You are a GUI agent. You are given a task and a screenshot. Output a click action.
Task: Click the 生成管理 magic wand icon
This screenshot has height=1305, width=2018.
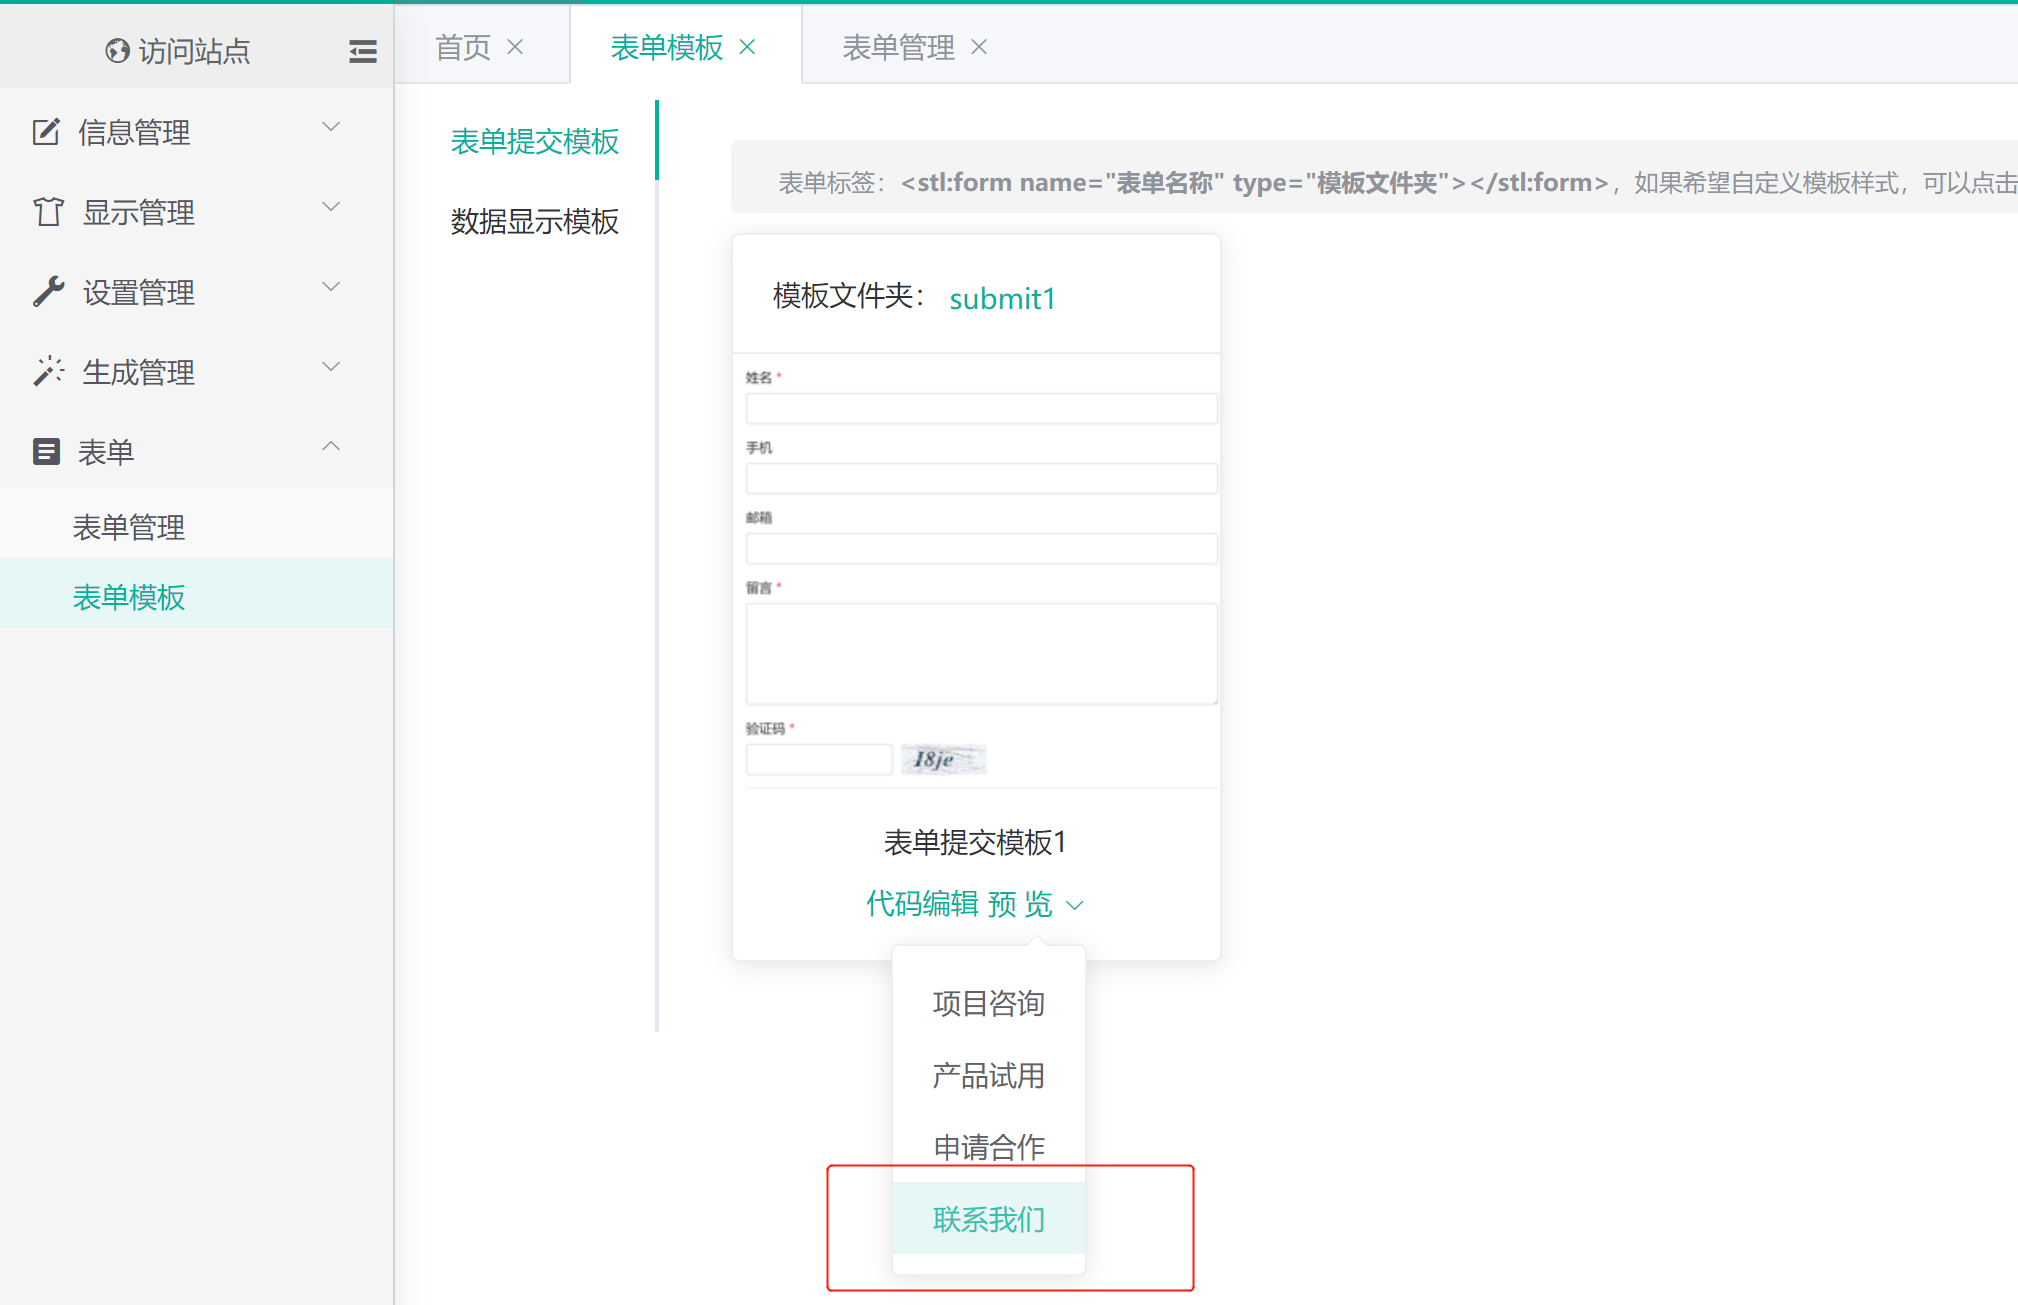click(x=48, y=371)
